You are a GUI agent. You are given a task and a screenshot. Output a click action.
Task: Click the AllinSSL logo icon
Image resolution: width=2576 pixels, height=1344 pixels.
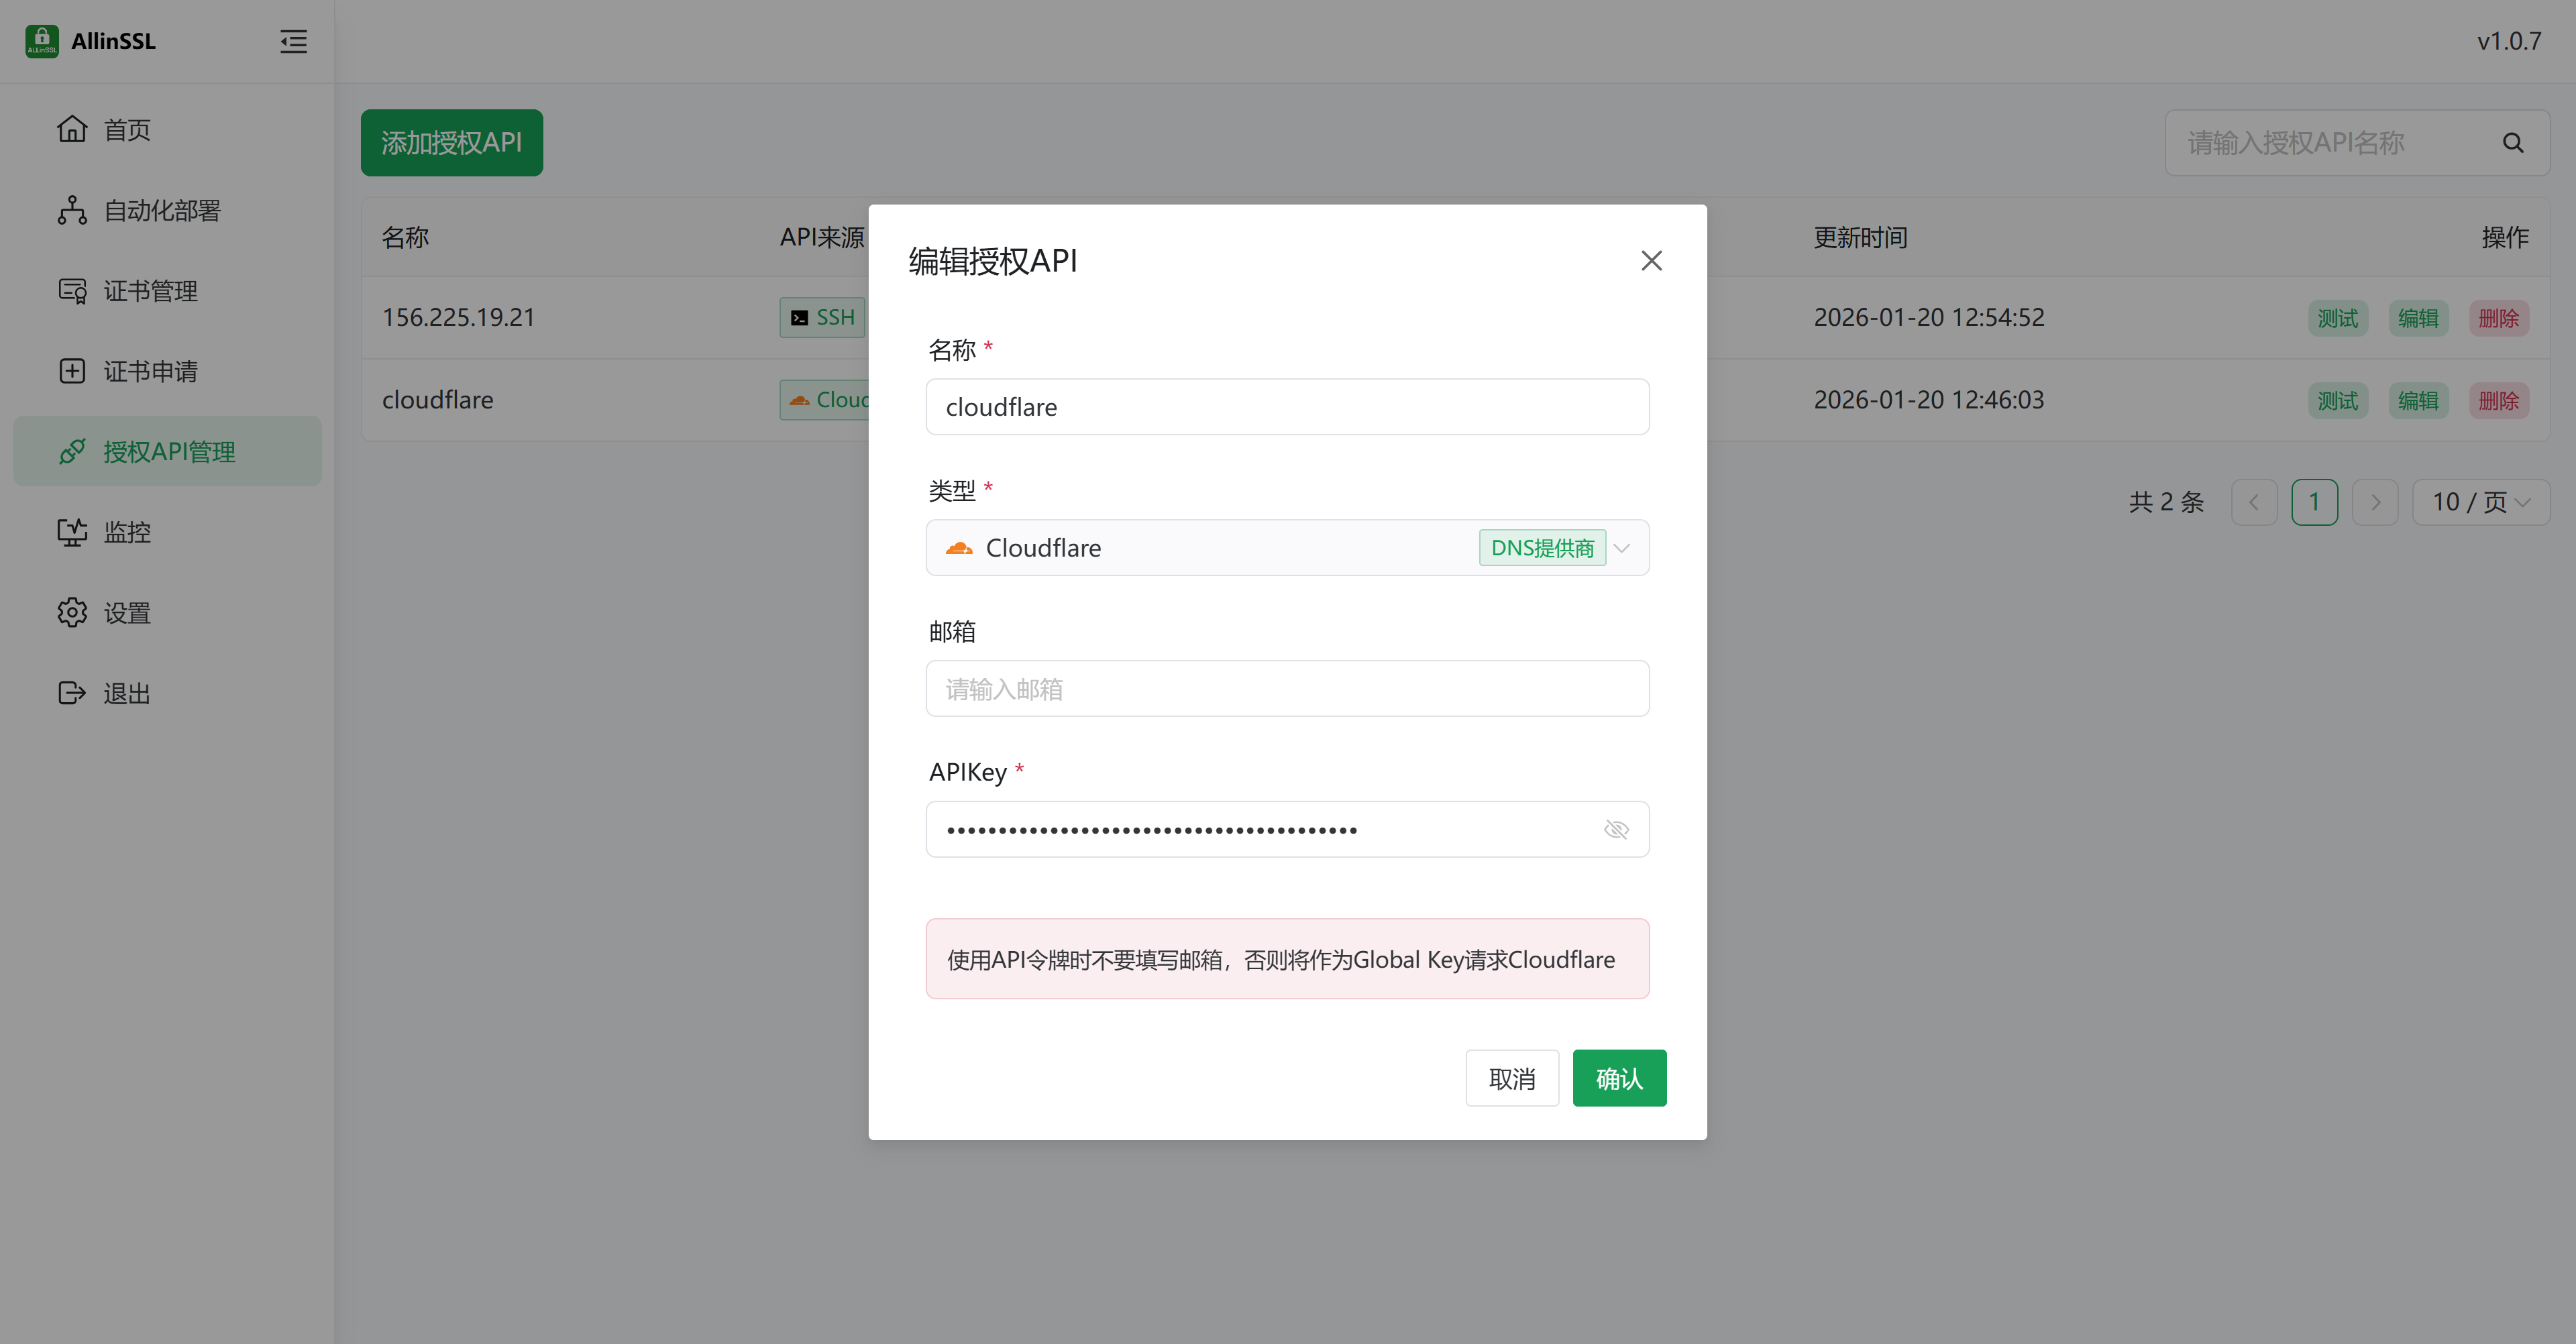tap(42, 41)
